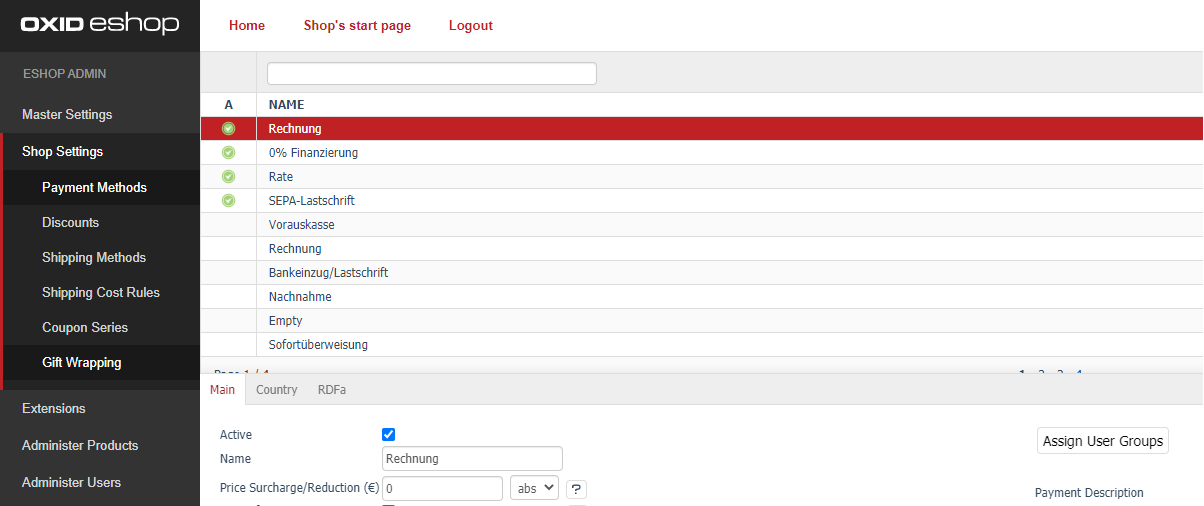Click Assign User Groups button
The height and width of the screenshot is (506, 1204).
pyautogui.click(x=1102, y=441)
